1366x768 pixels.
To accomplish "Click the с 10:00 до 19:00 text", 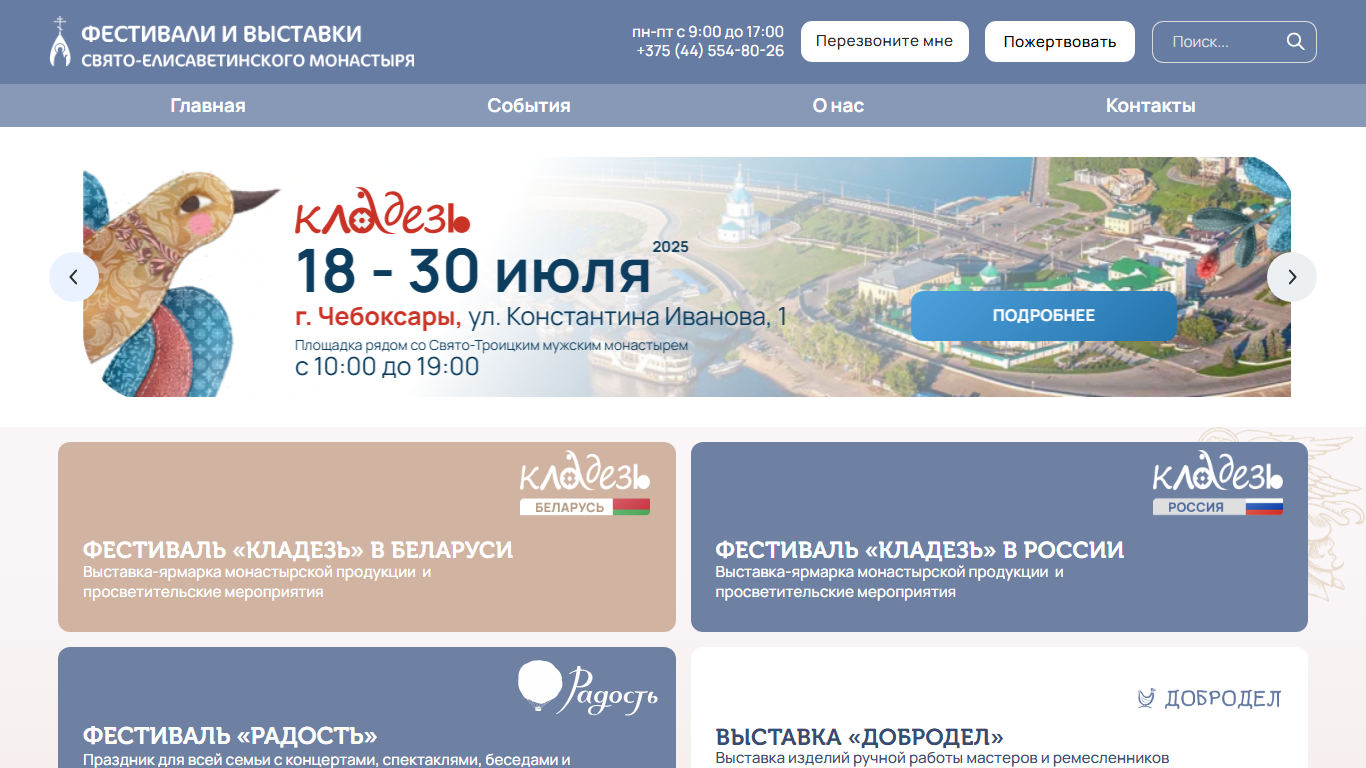I will click(x=387, y=367).
